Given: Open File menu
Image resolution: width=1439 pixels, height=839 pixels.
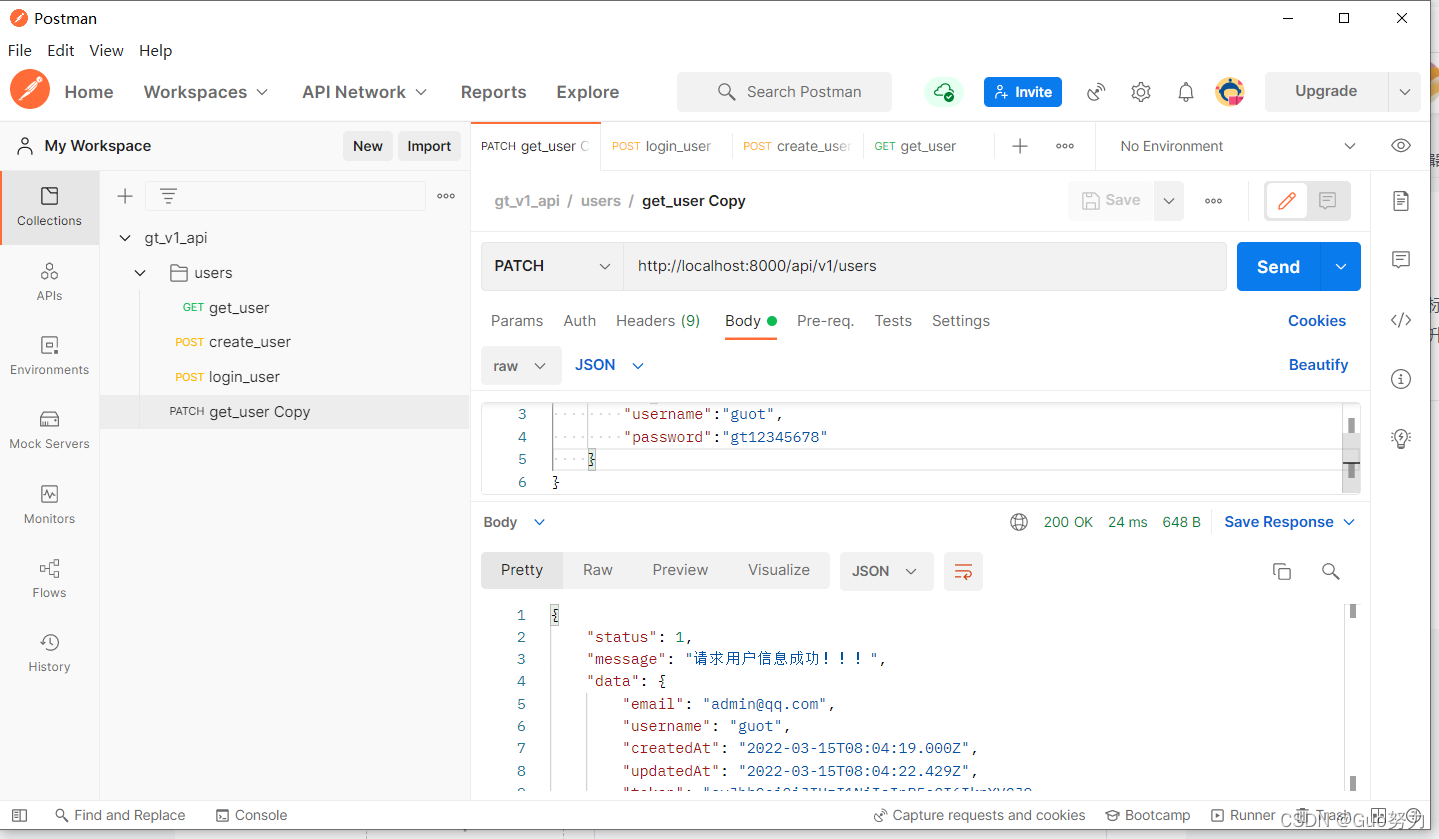Looking at the screenshot, I should coord(20,50).
